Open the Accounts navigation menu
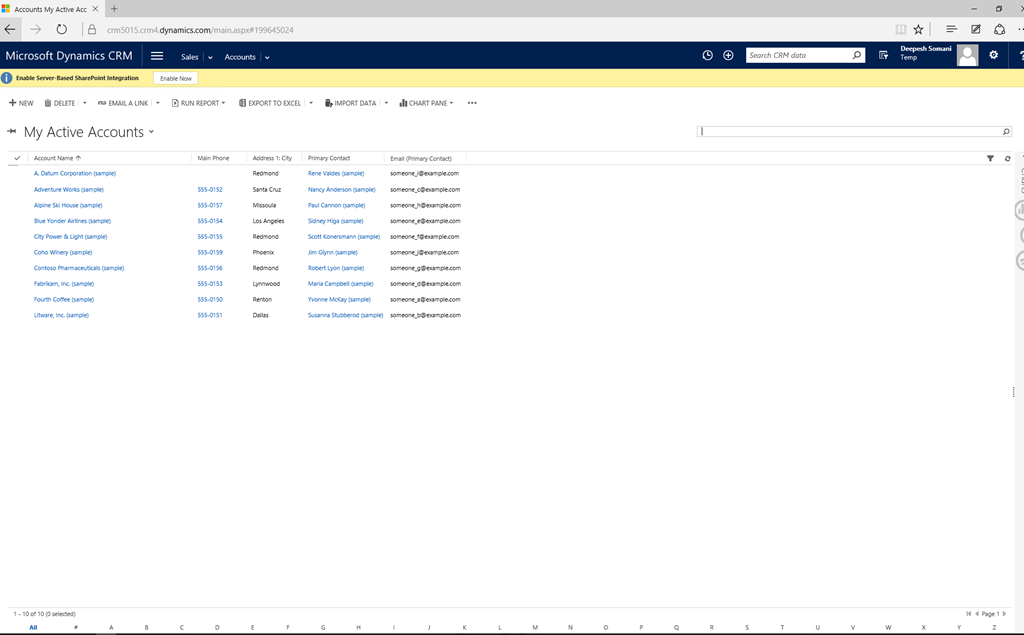1024x635 pixels. pyautogui.click(x=246, y=57)
